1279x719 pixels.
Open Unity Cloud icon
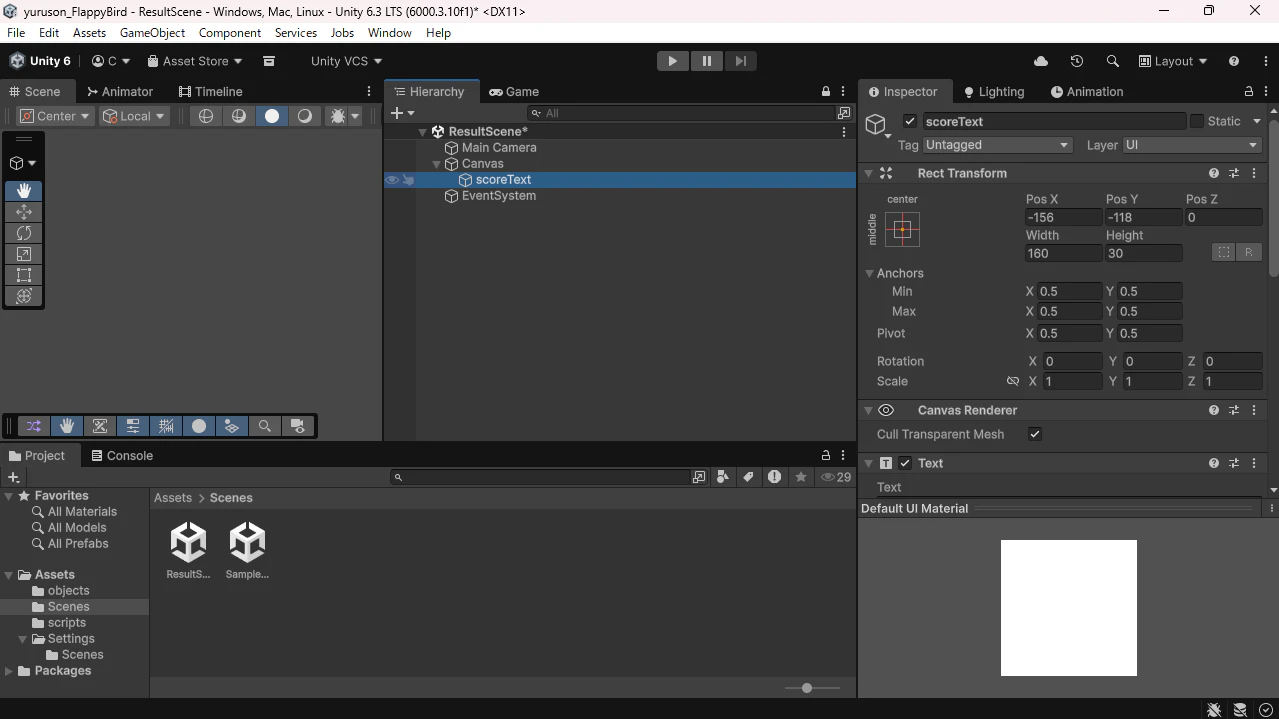1041,61
